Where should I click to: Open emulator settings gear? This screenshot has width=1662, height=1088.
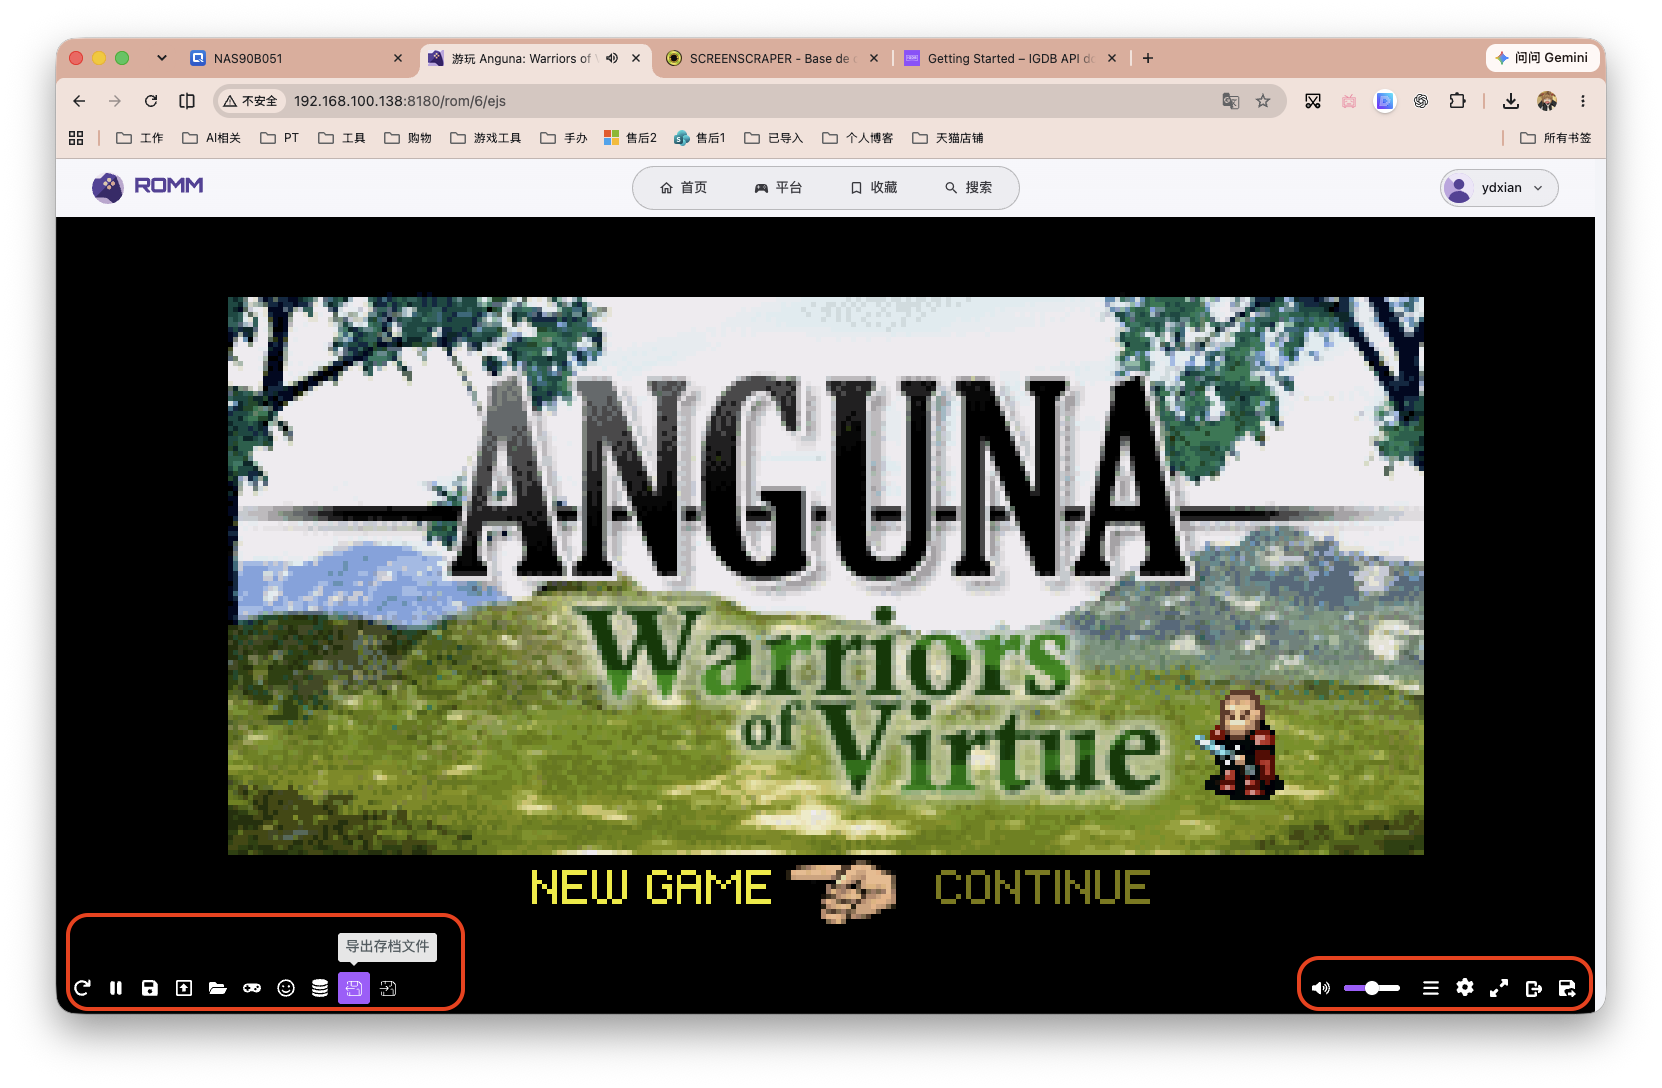(x=1465, y=988)
